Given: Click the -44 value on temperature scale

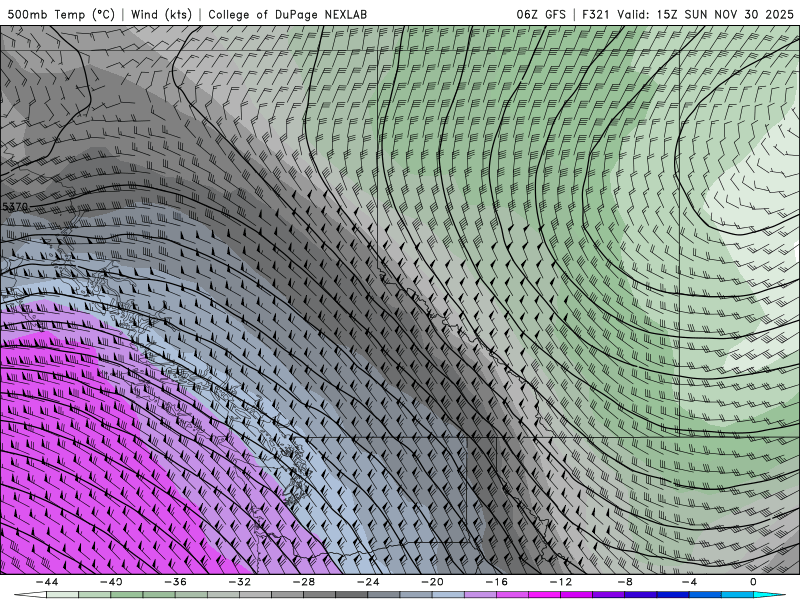Looking at the screenshot, I should (x=47, y=582).
